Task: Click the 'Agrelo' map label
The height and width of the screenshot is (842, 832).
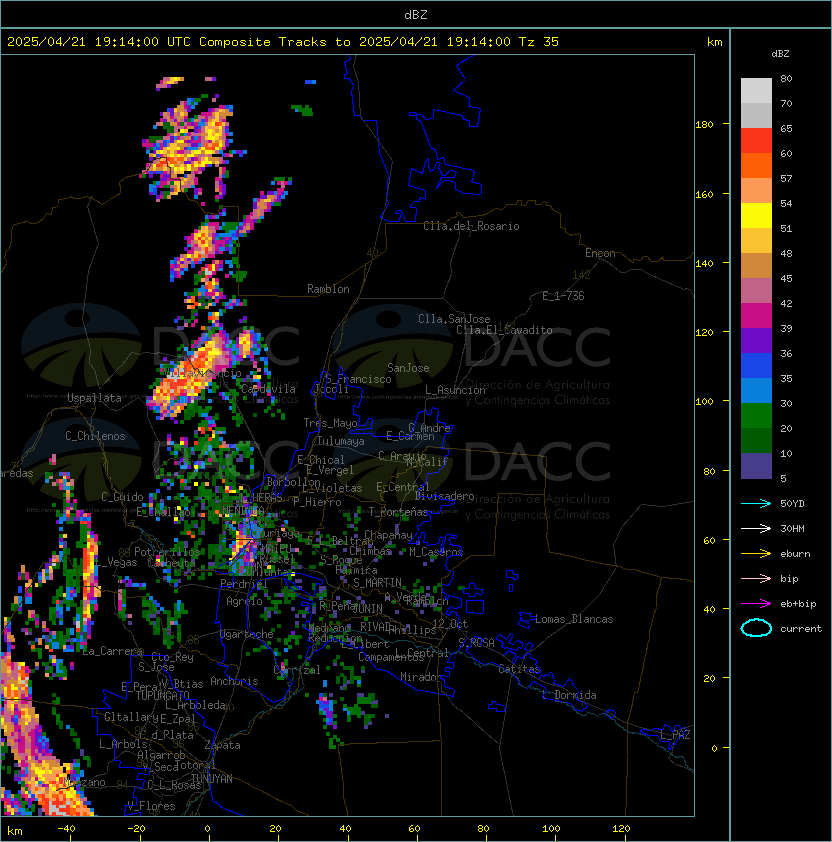Action: [x=244, y=601]
